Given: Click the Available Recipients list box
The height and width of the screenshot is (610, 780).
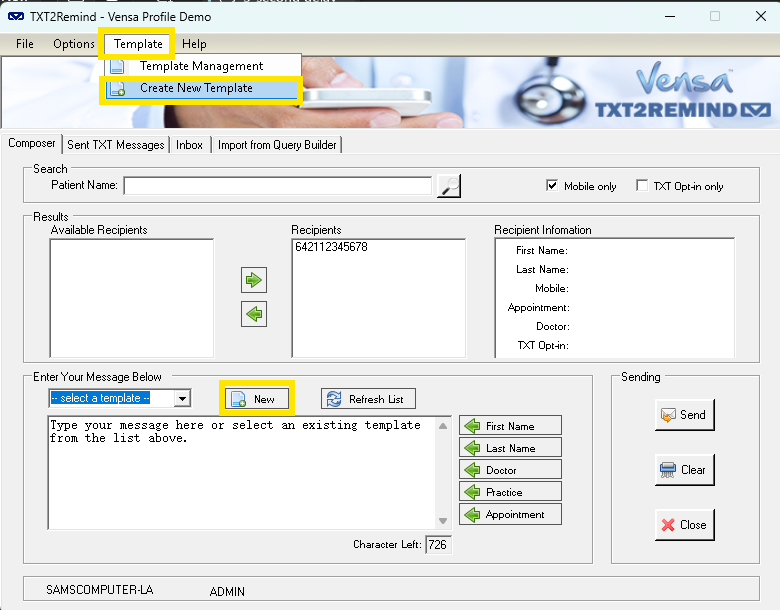Looking at the screenshot, I should [132, 298].
